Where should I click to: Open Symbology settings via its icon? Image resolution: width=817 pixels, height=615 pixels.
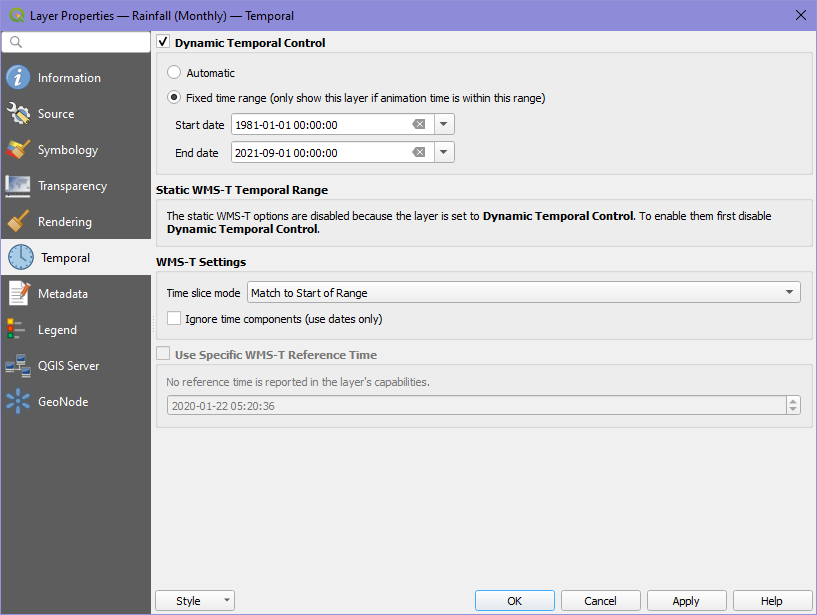[19, 149]
